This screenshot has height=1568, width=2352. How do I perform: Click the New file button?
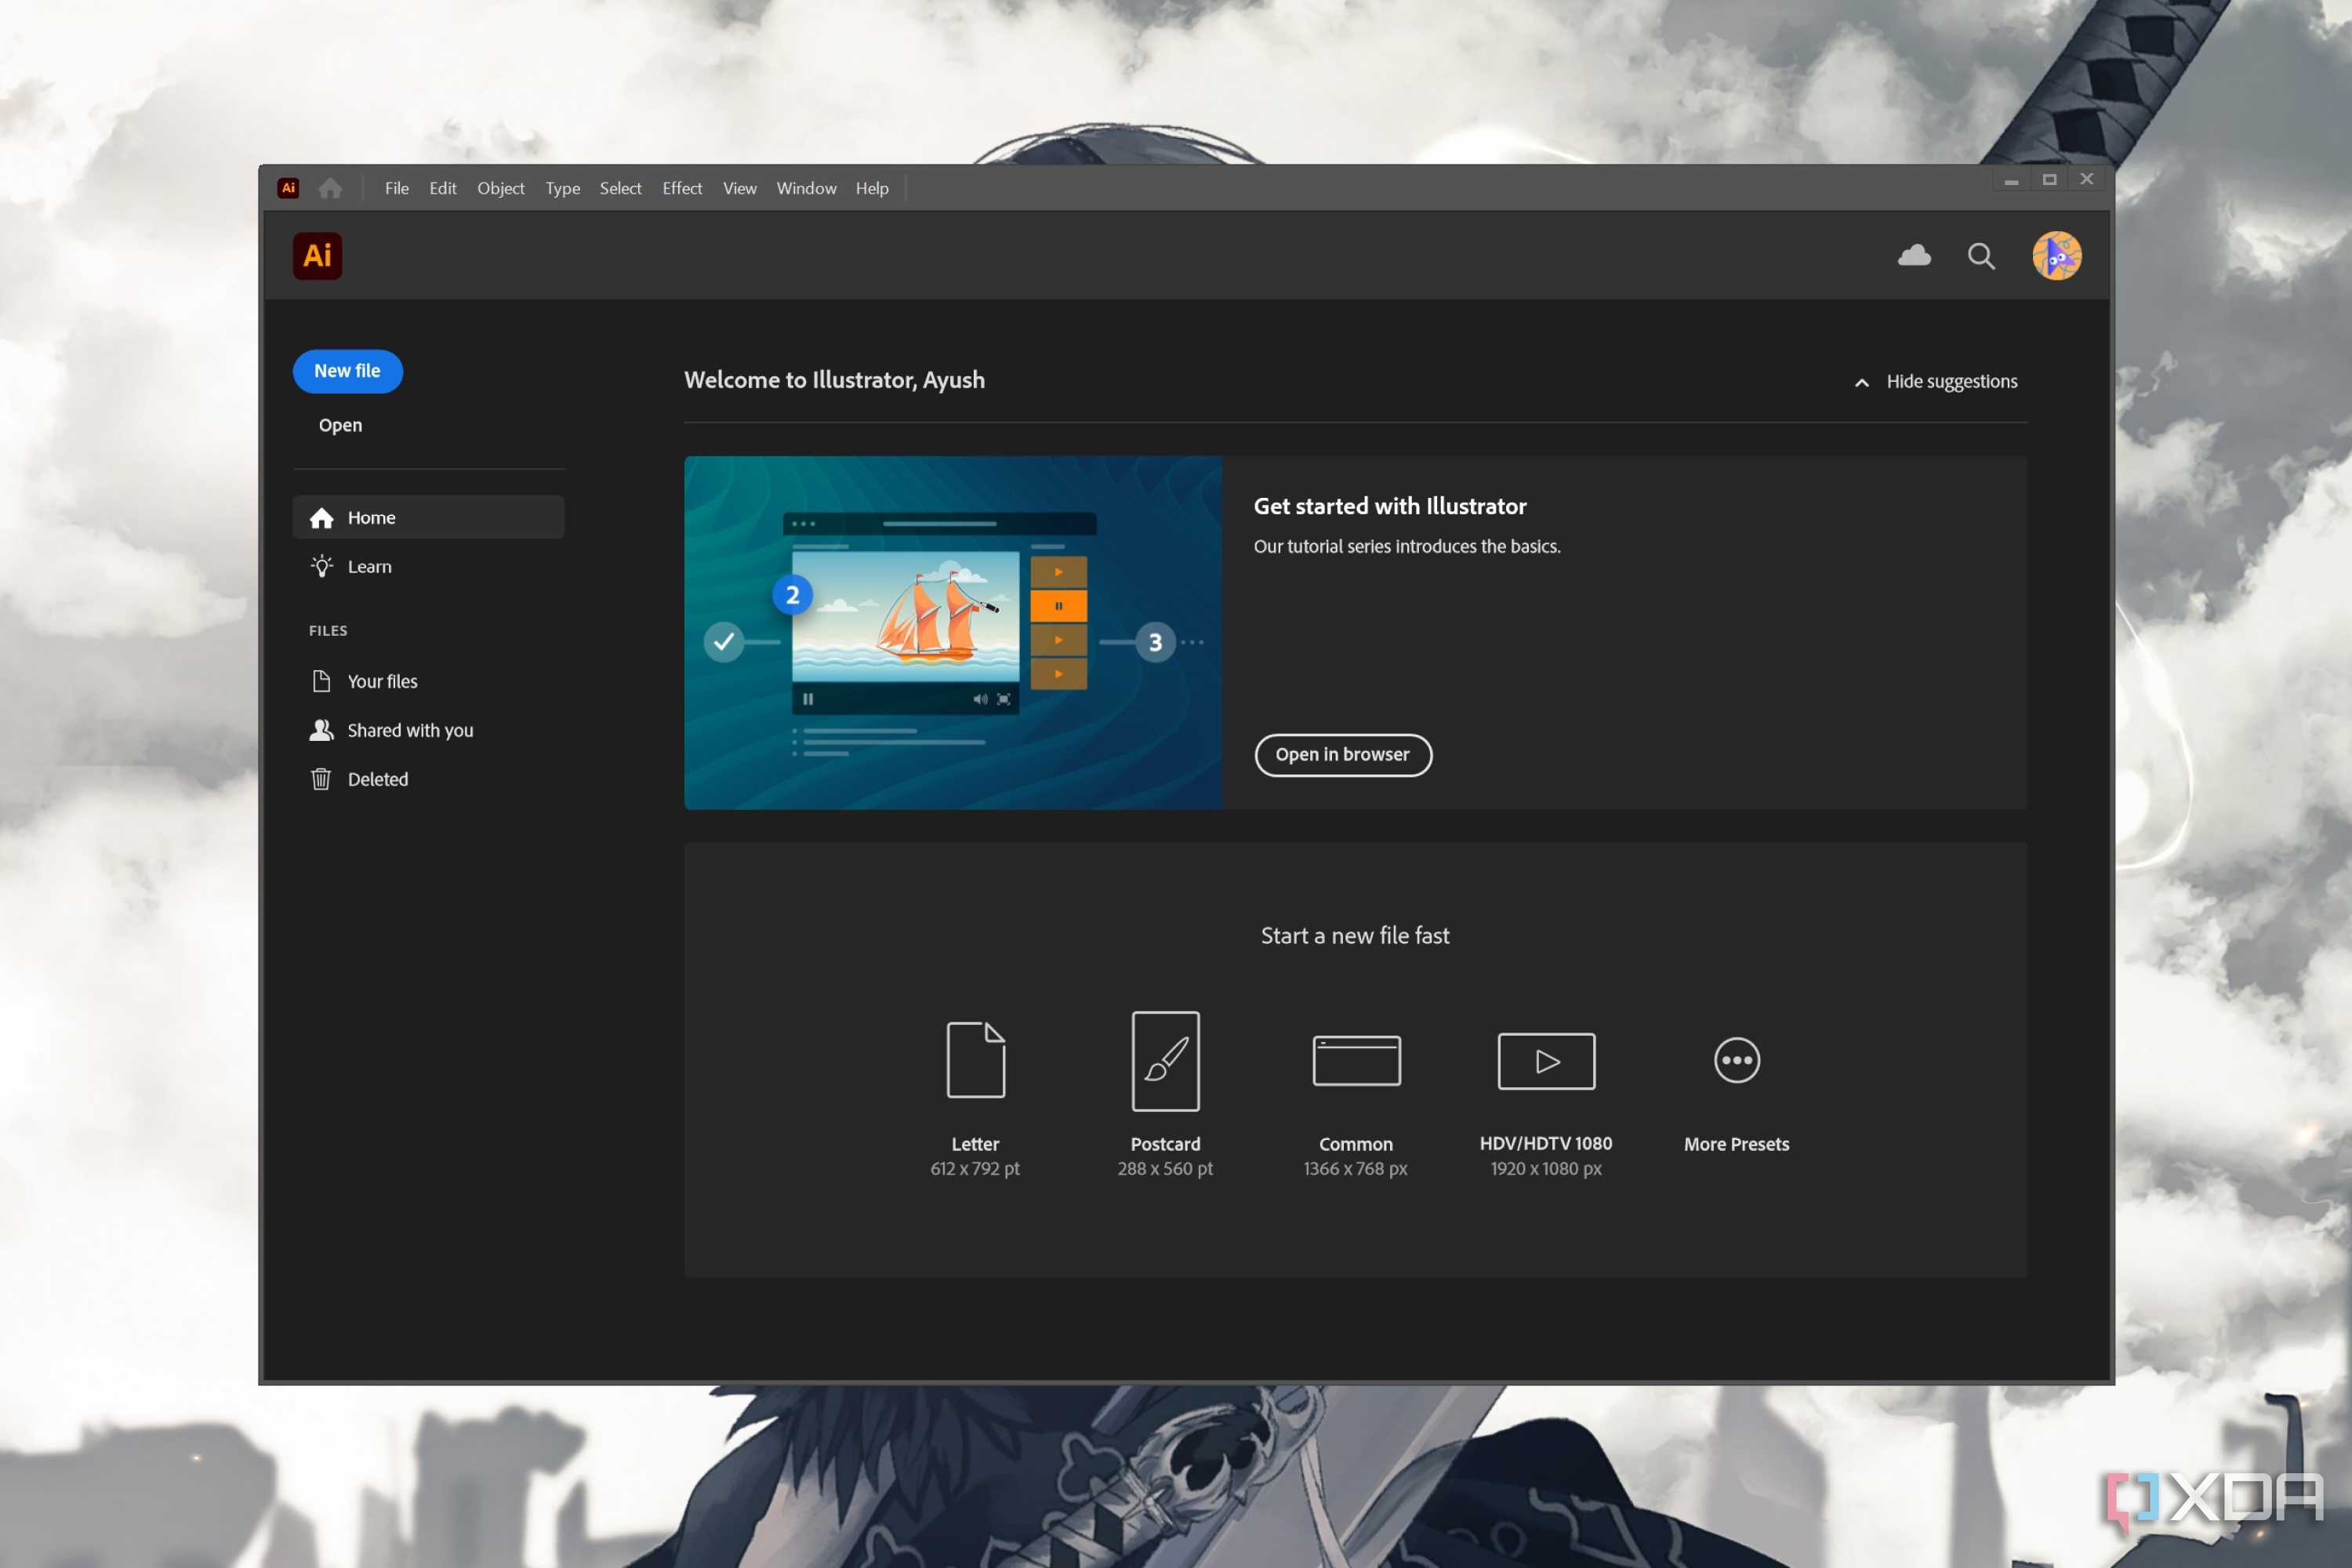coord(348,371)
